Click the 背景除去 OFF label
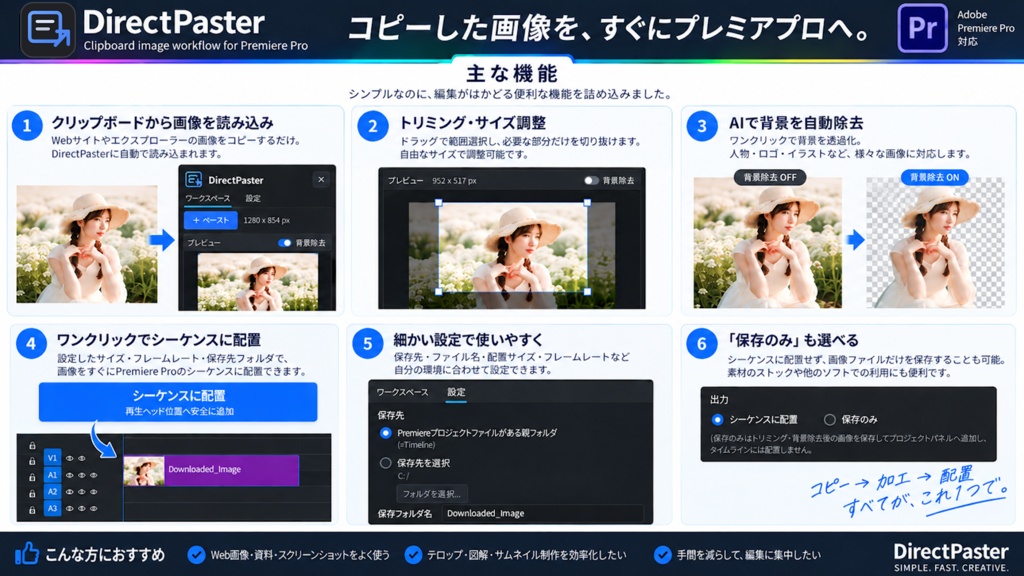The image size is (1024, 576). [x=770, y=177]
